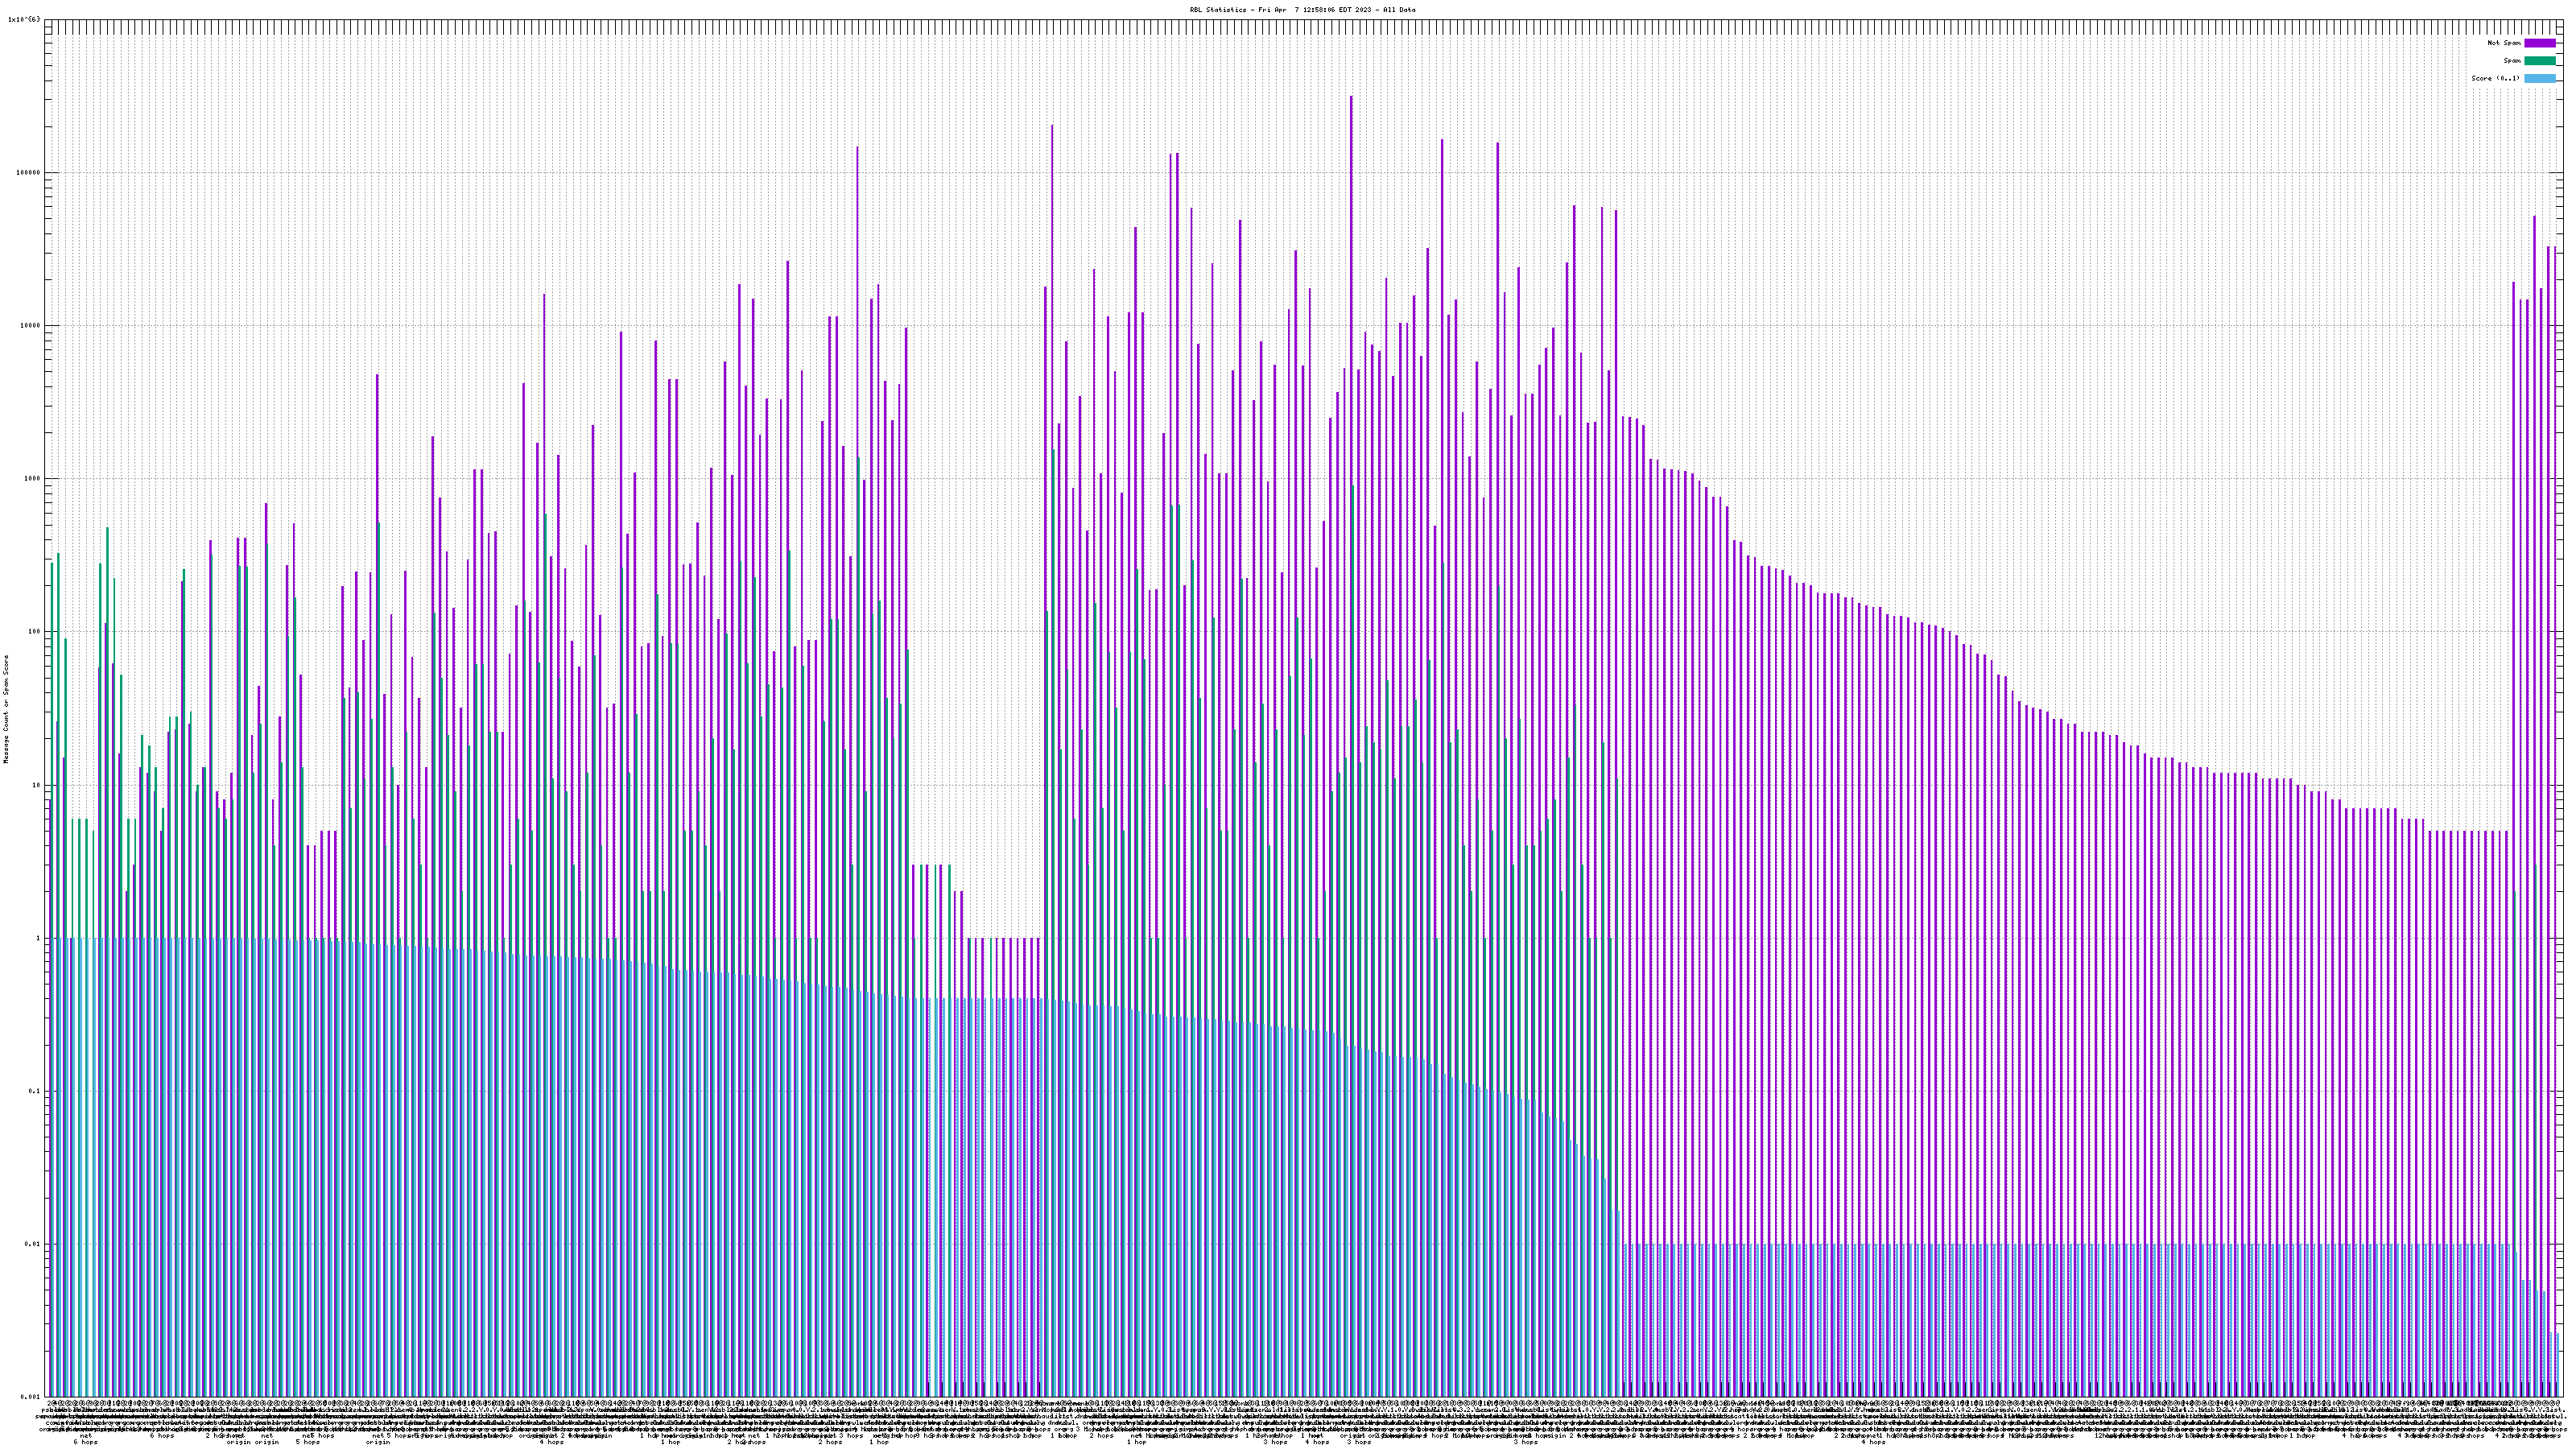Viewport: 2576px width, 1449px height.
Task: Click the 10 y-axis tick label
Action: point(37,785)
